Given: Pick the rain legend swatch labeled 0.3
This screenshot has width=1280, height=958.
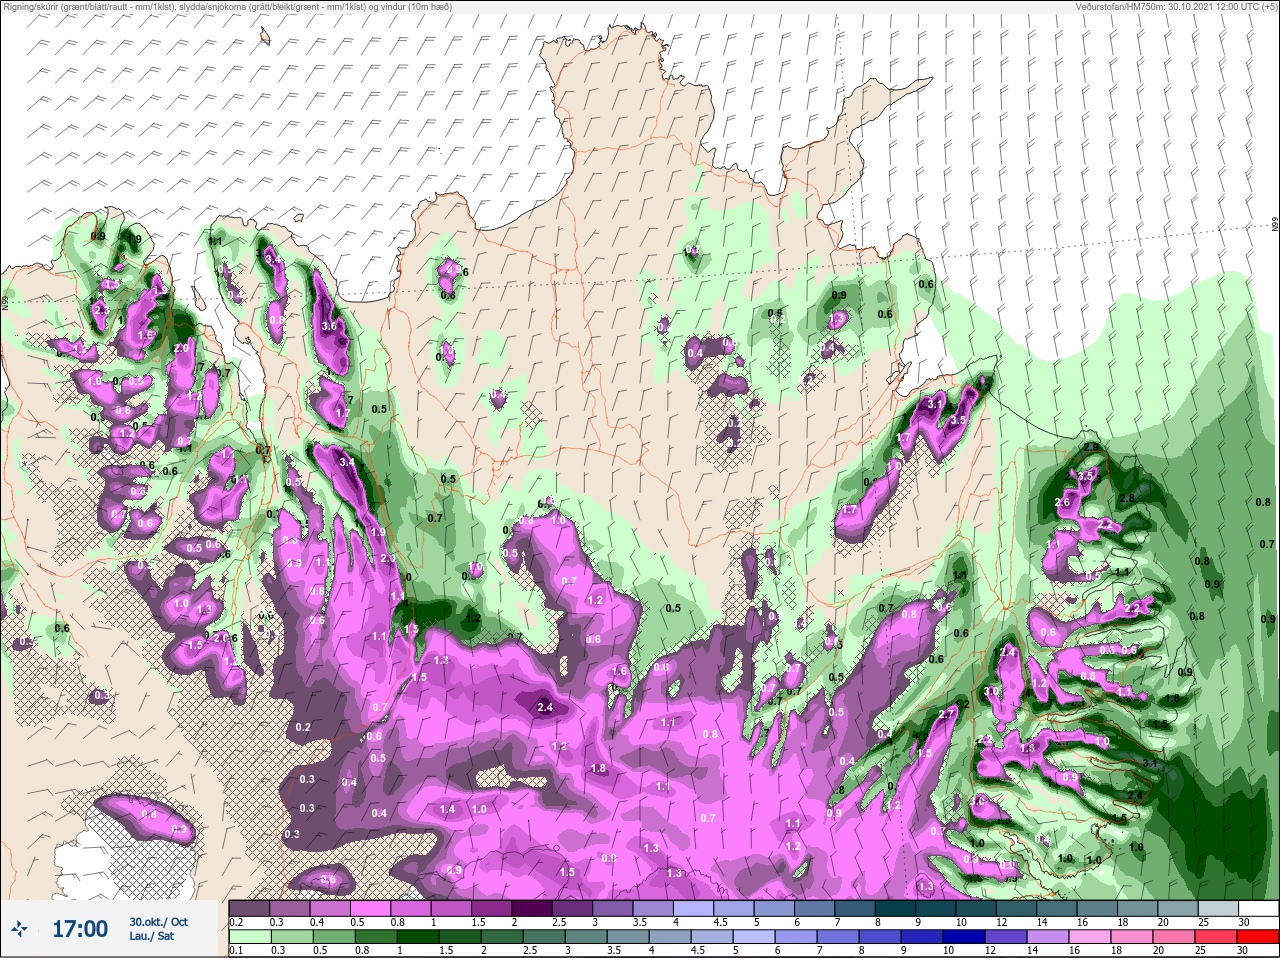Looking at the screenshot, I should click(290, 936).
